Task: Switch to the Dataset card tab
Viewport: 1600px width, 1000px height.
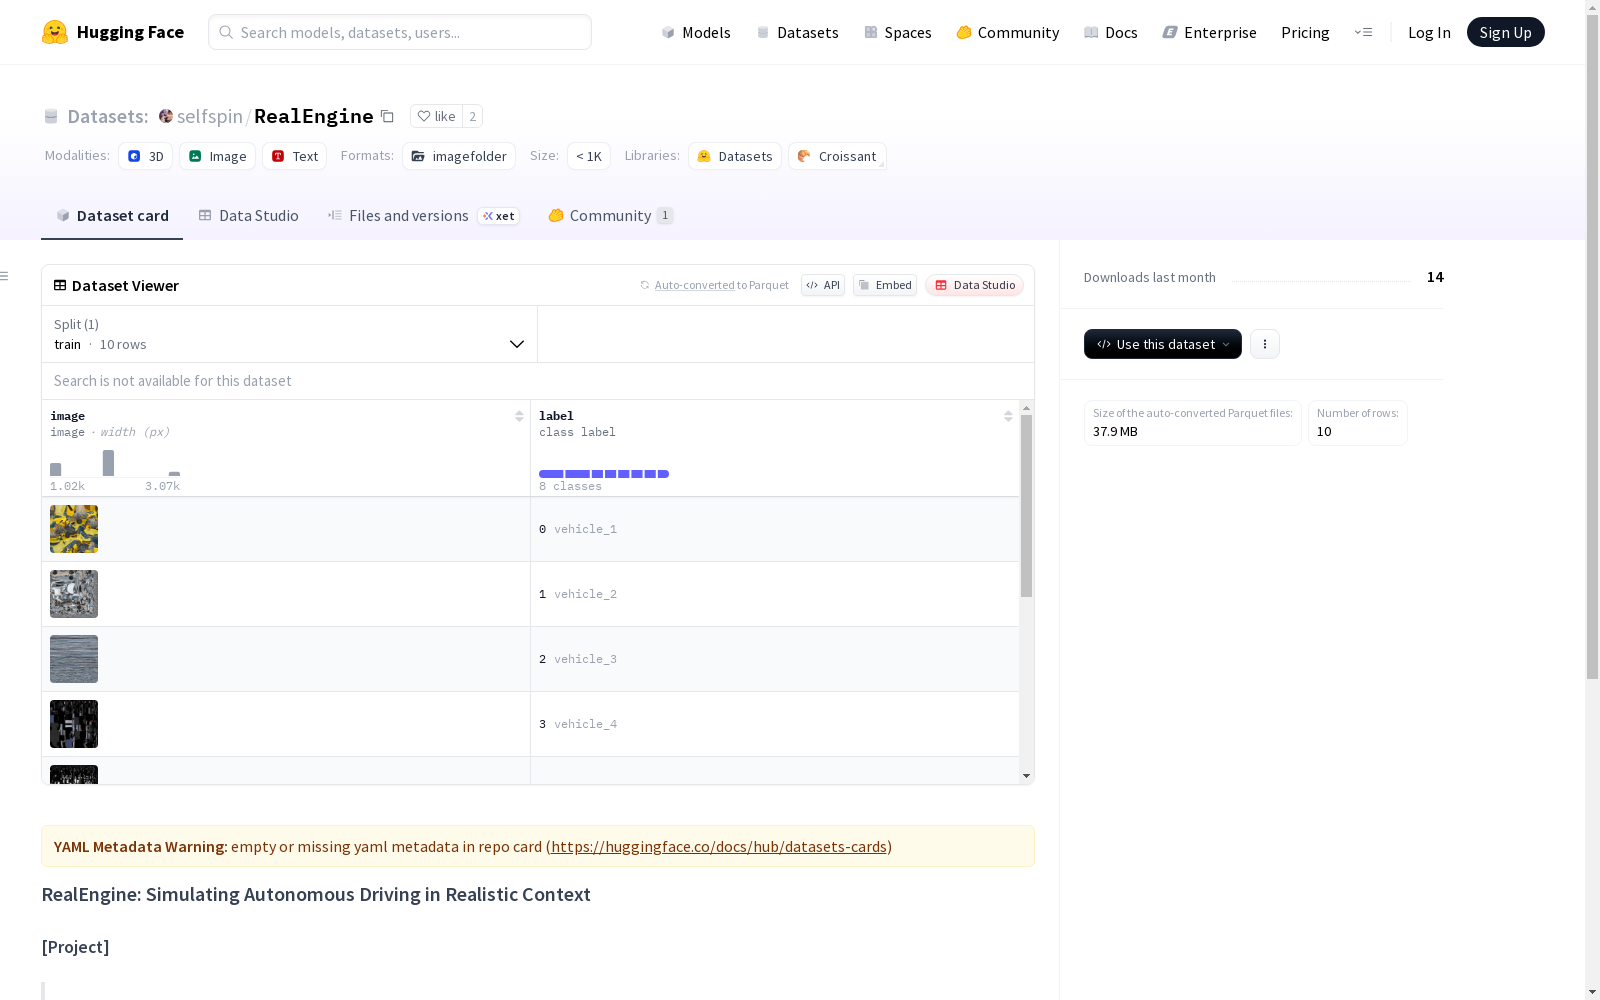Action: [112, 216]
